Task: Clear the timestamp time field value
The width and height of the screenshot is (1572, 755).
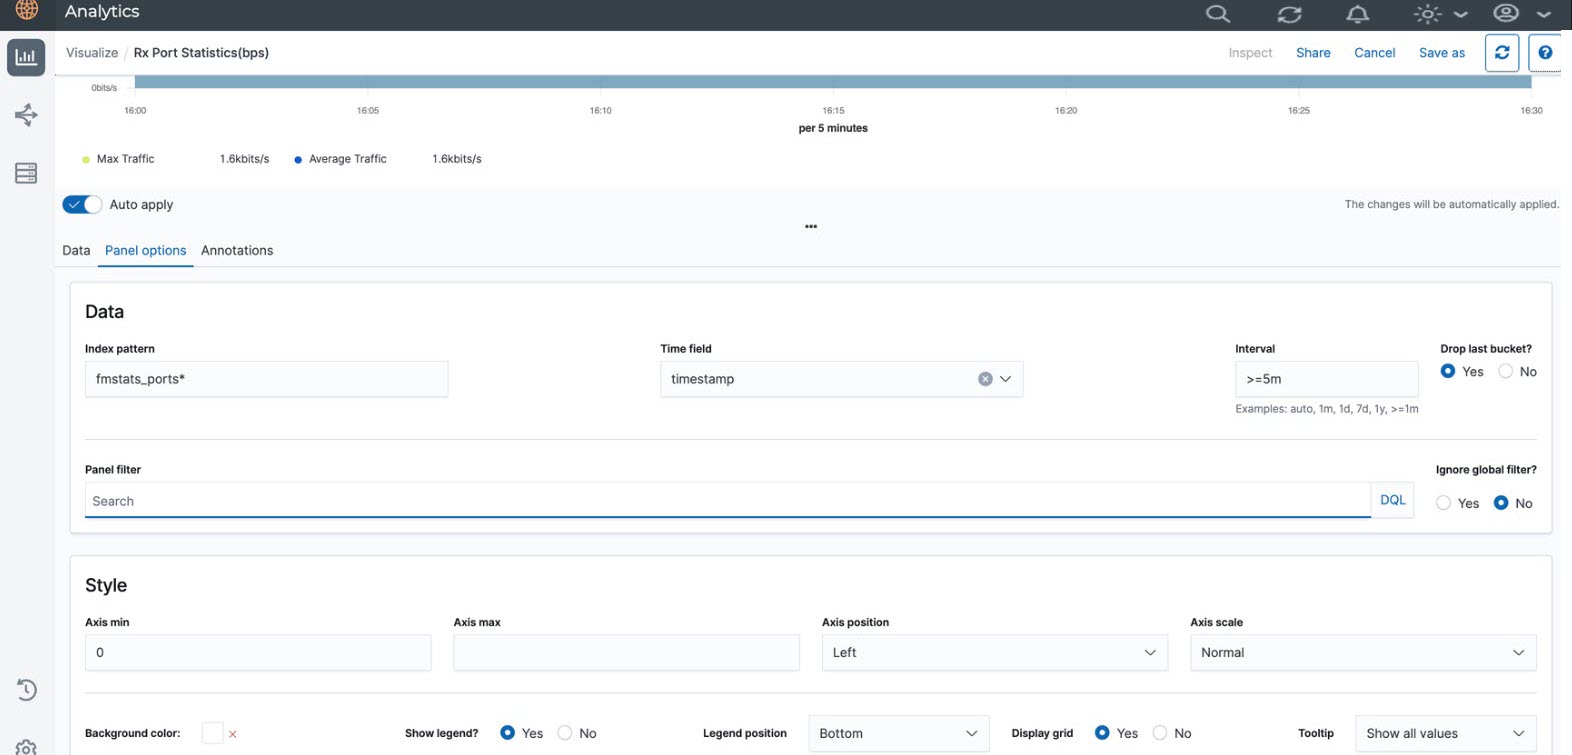Action: coord(985,379)
